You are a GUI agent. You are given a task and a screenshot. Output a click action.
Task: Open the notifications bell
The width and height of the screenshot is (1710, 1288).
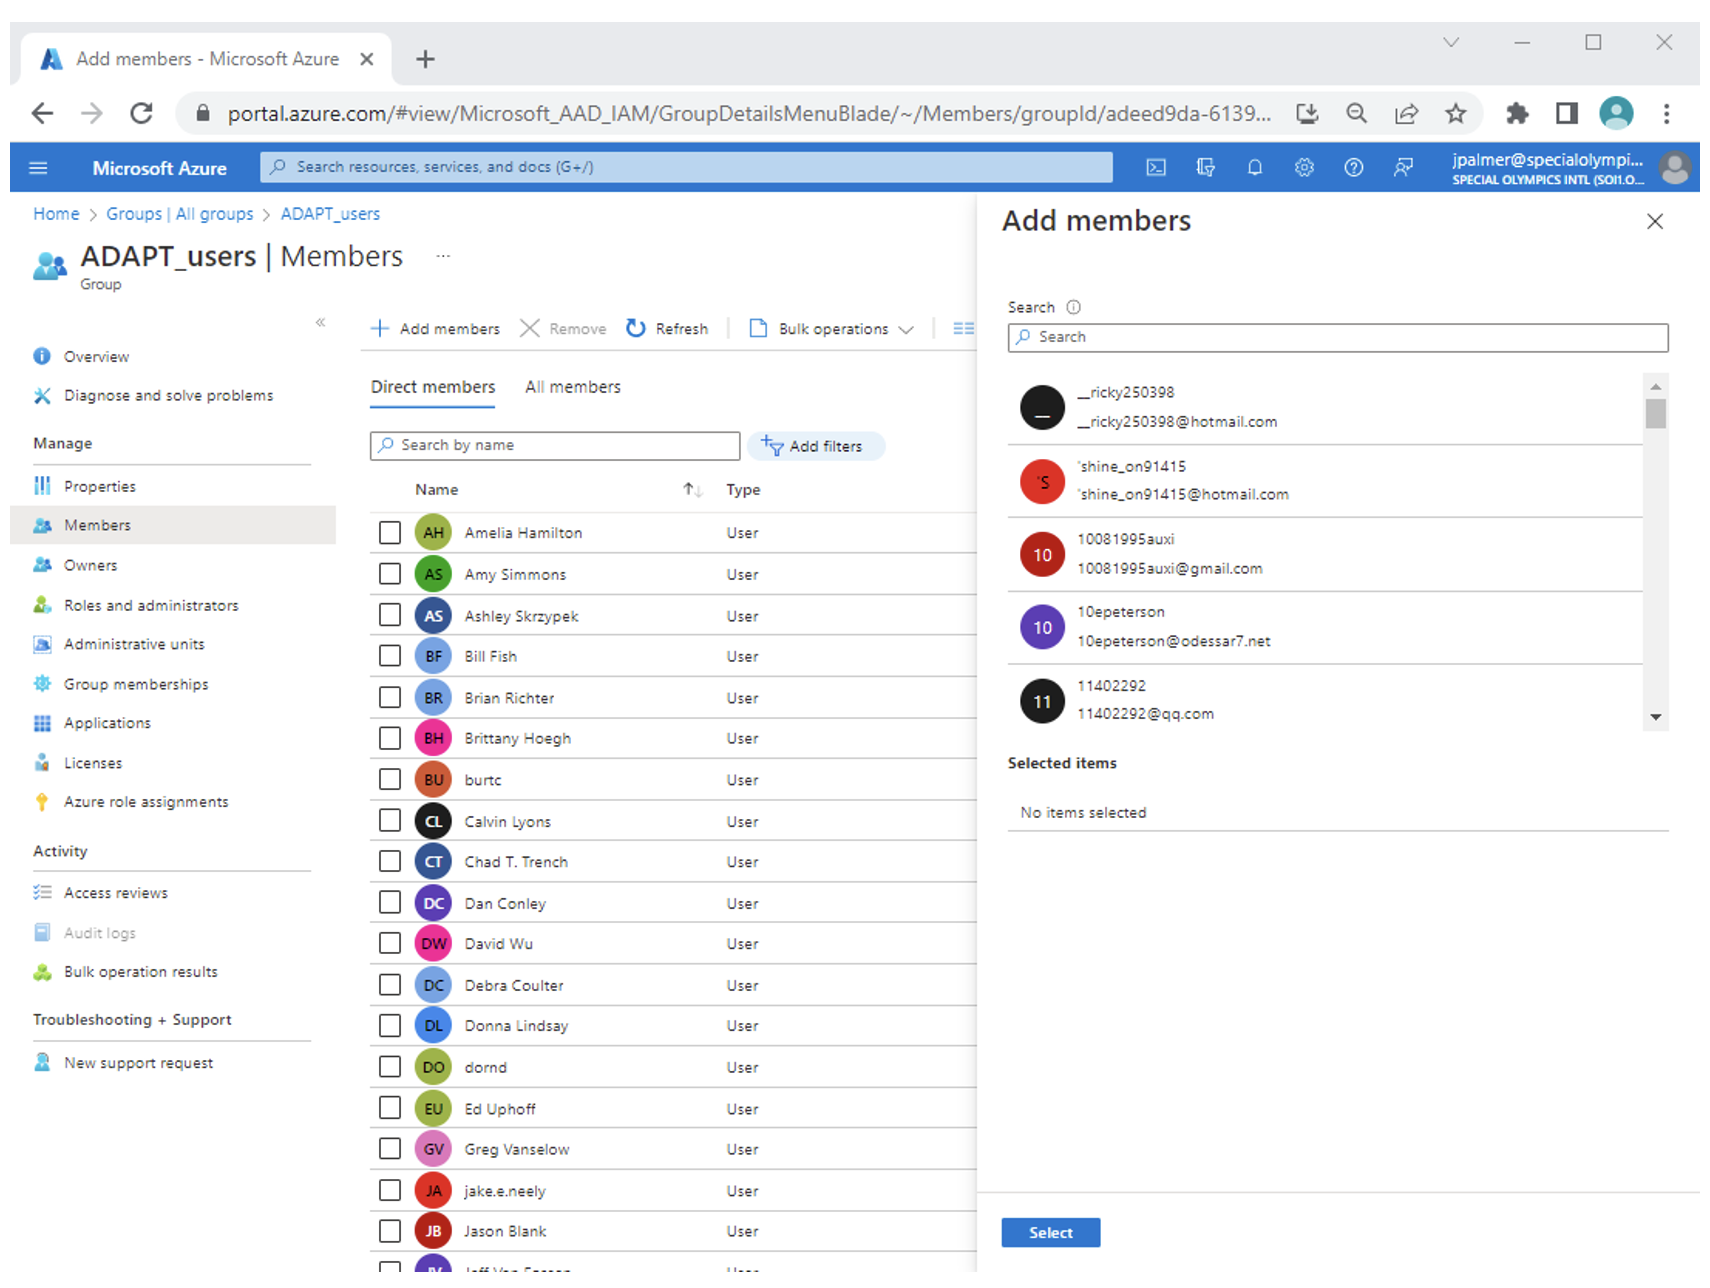1255,168
